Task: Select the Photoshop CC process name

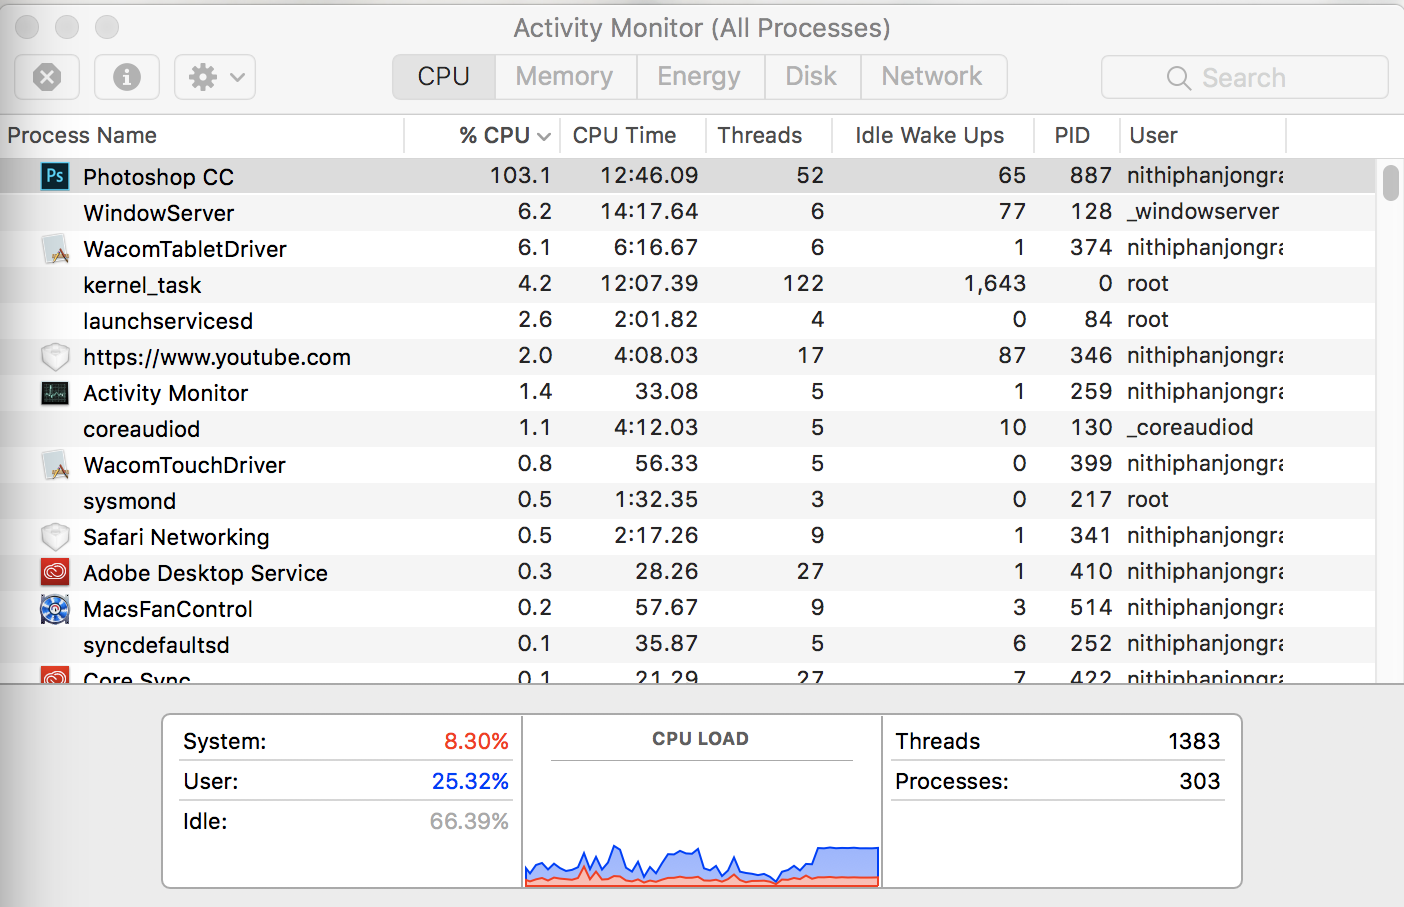Action: (158, 177)
